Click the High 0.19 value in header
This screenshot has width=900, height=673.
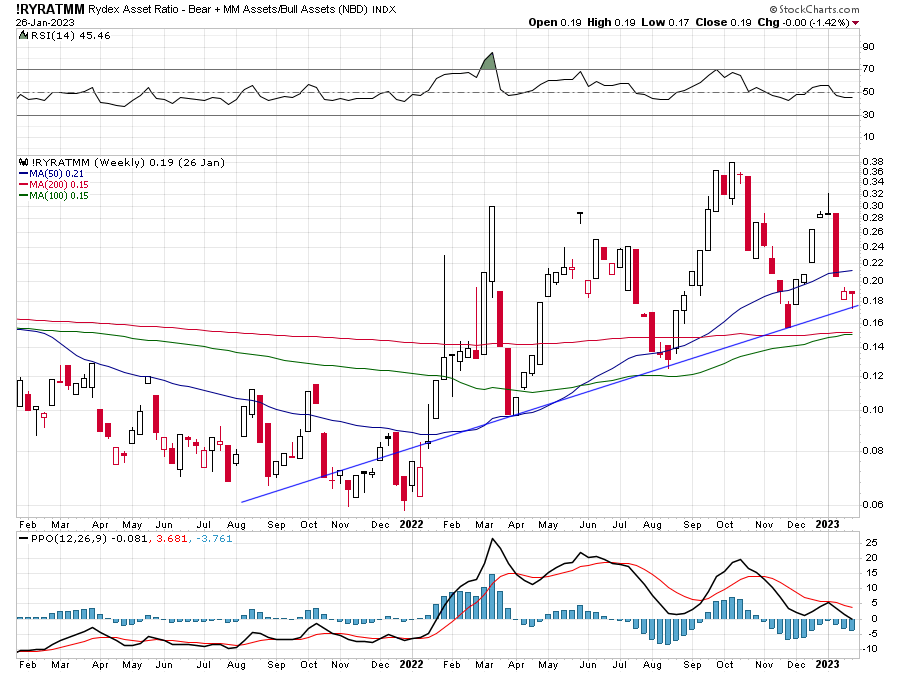pos(611,22)
